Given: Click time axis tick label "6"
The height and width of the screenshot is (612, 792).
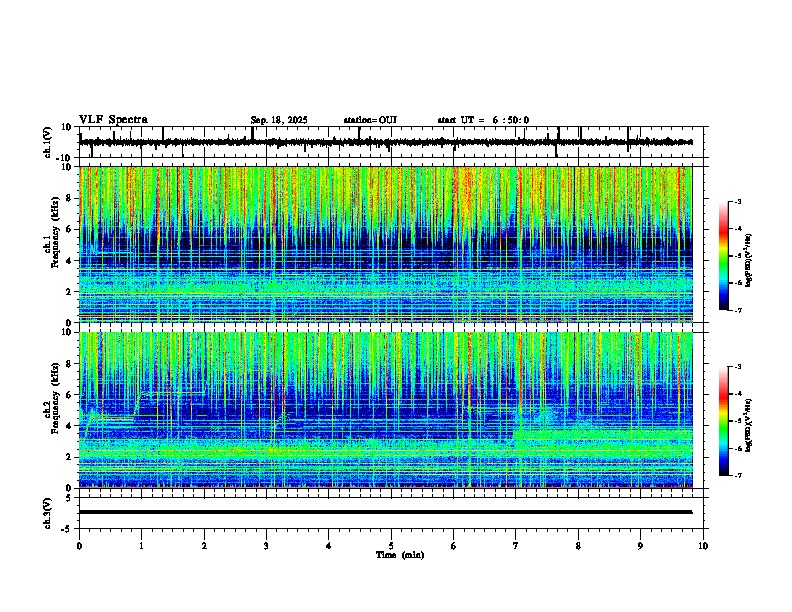Looking at the screenshot, I should [454, 546].
